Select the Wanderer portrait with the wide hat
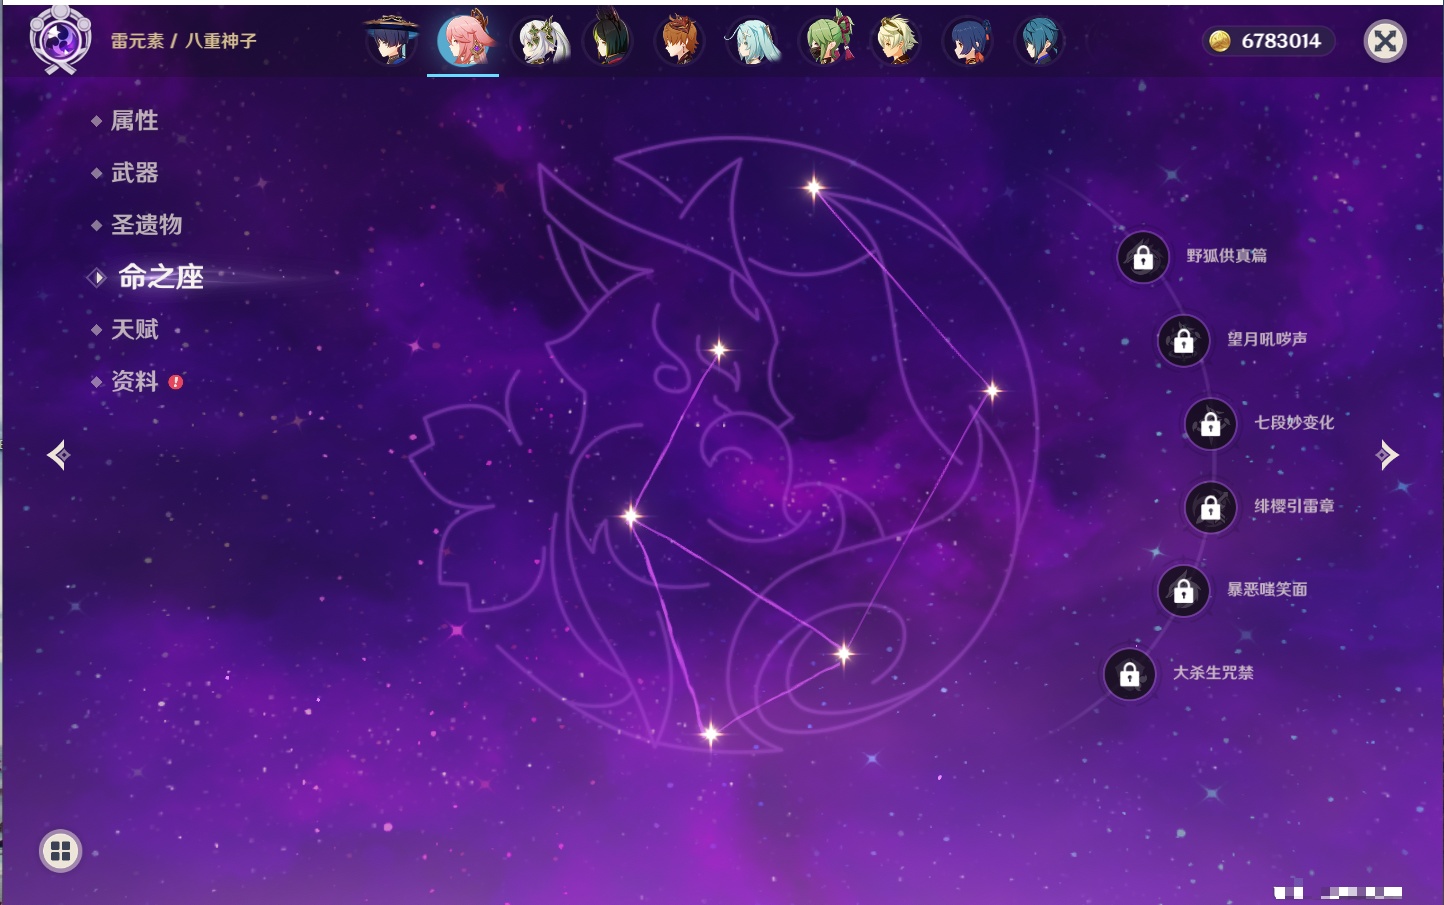This screenshot has width=1444, height=905. [x=391, y=40]
